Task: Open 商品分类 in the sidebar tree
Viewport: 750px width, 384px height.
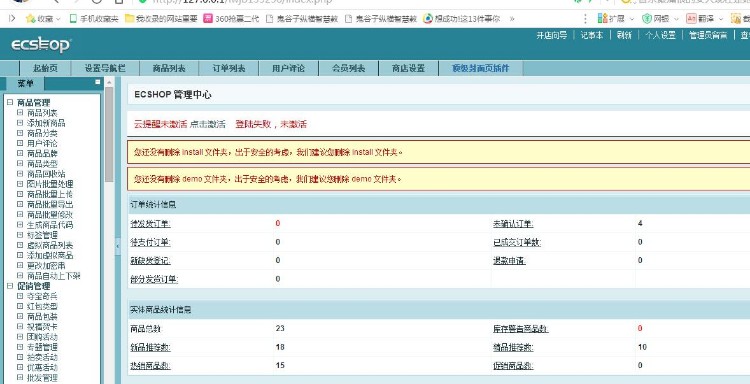Action: point(42,133)
